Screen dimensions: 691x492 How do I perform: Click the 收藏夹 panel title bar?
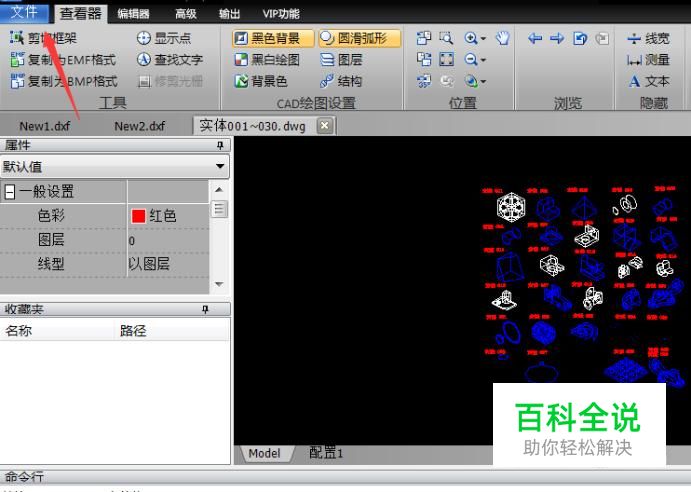[115, 309]
